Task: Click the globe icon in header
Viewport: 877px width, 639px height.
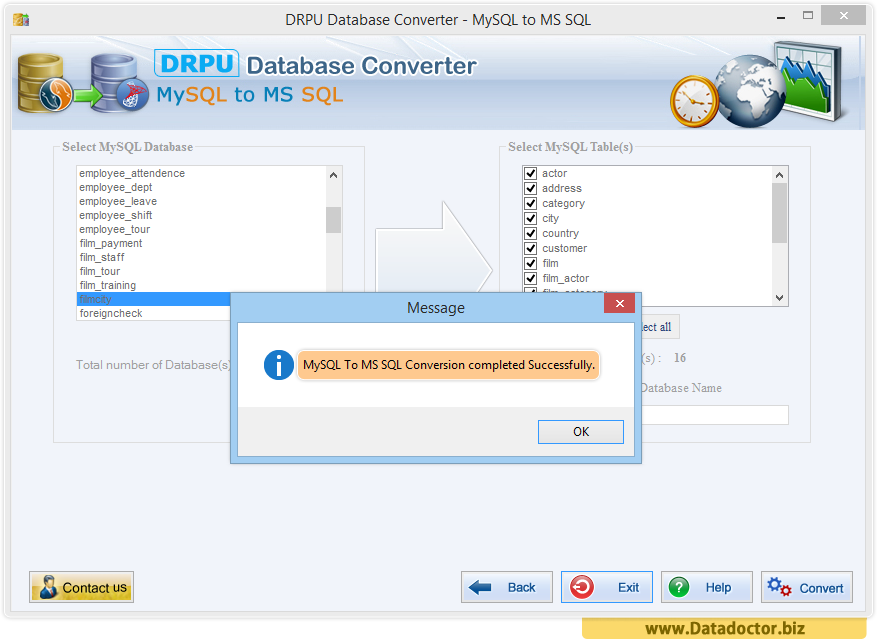Action: click(751, 91)
